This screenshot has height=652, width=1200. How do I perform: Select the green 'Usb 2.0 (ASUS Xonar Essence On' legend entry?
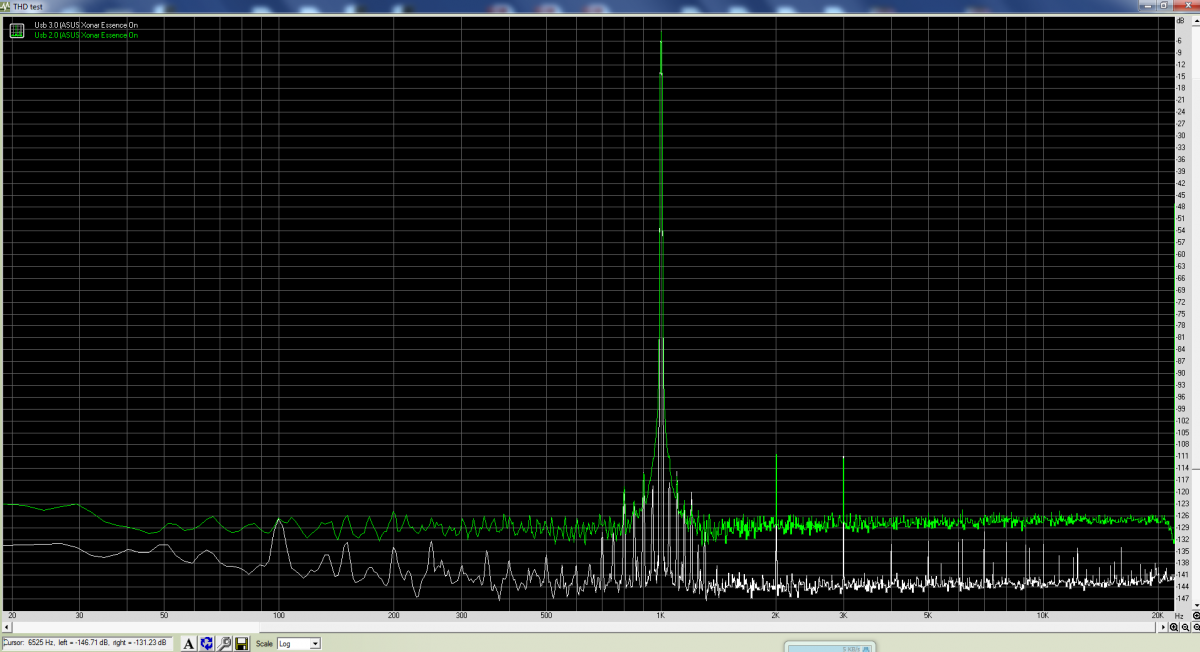point(86,35)
